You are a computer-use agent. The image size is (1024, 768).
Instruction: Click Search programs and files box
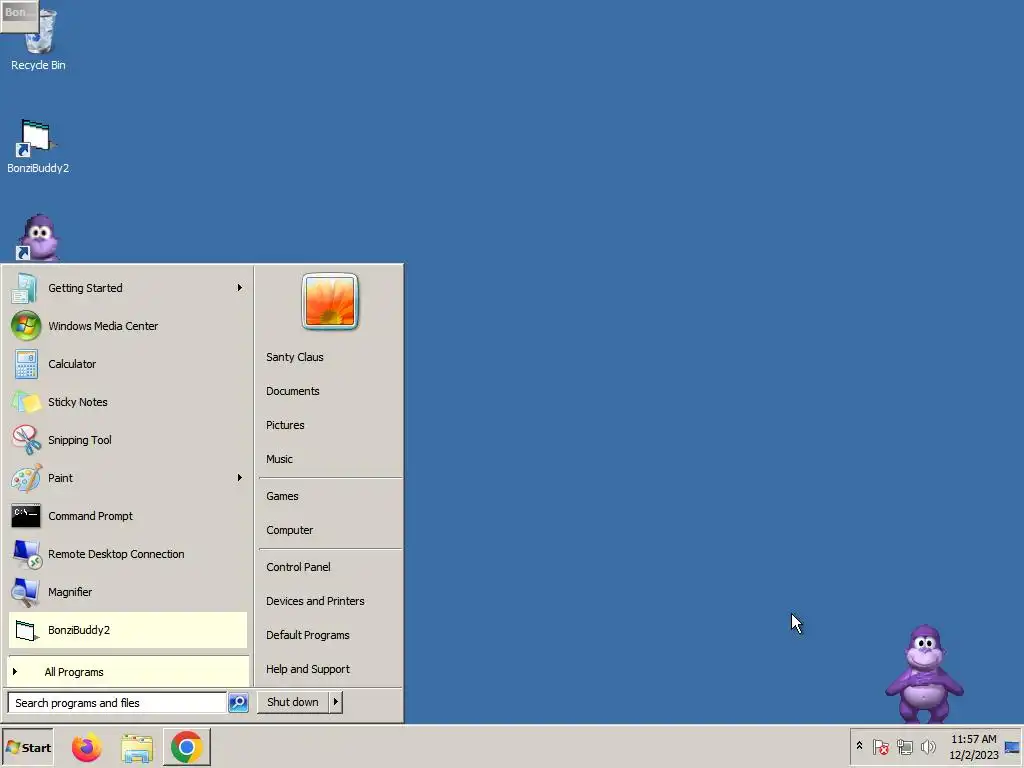[117, 703]
